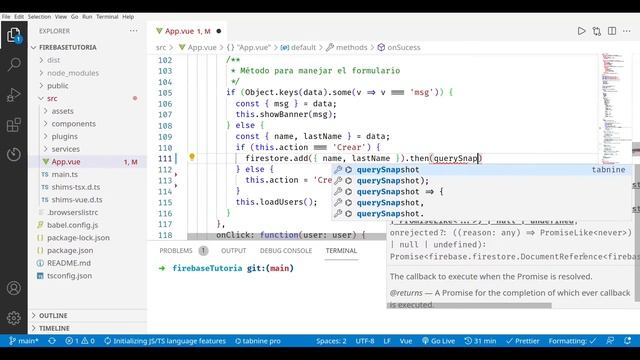This screenshot has width=640, height=360.
Task: Open the File menu
Action: point(6,17)
